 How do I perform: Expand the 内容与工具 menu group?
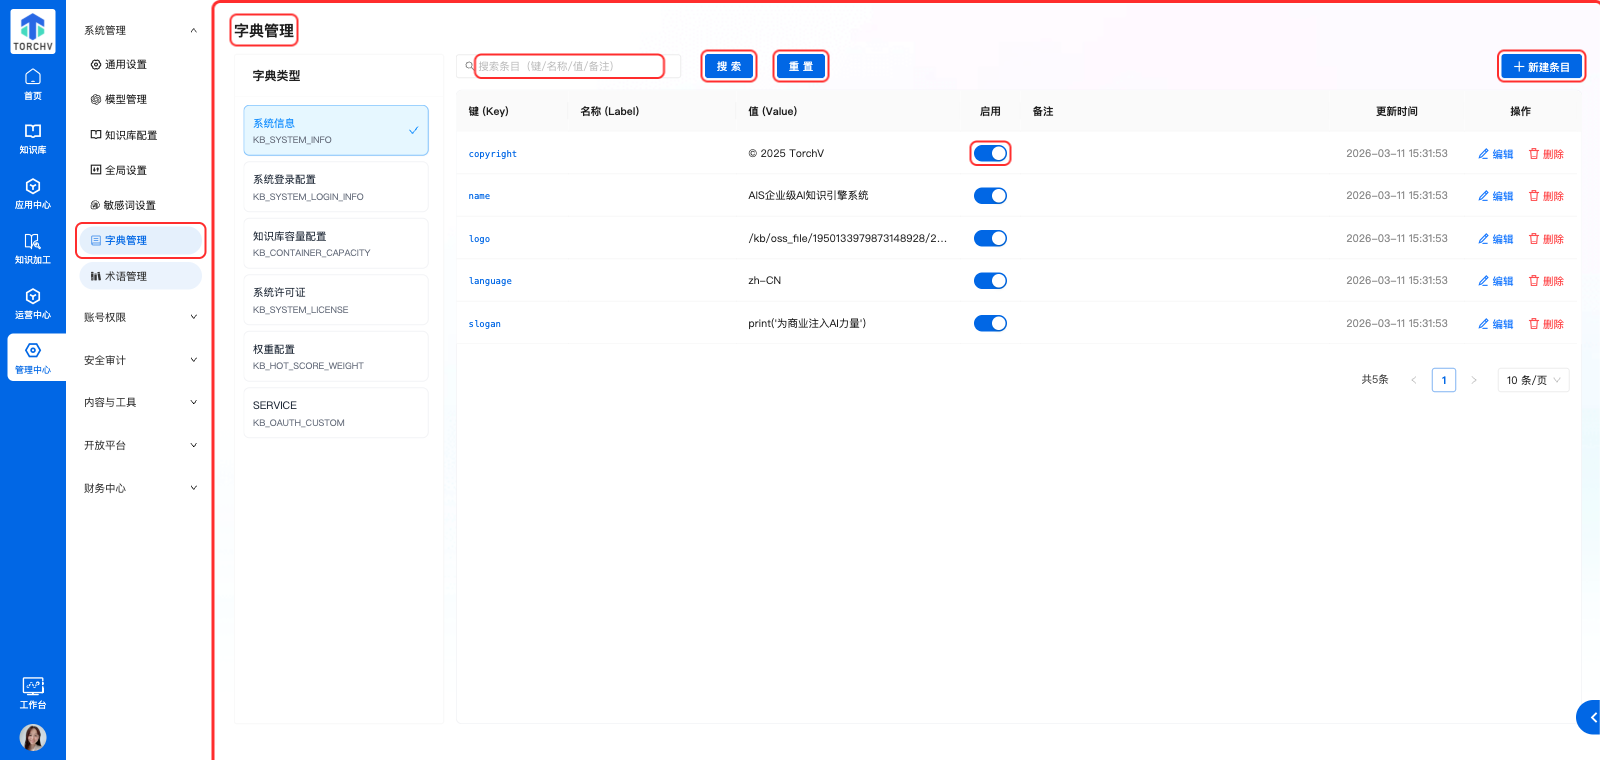pyautogui.click(x=140, y=402)
